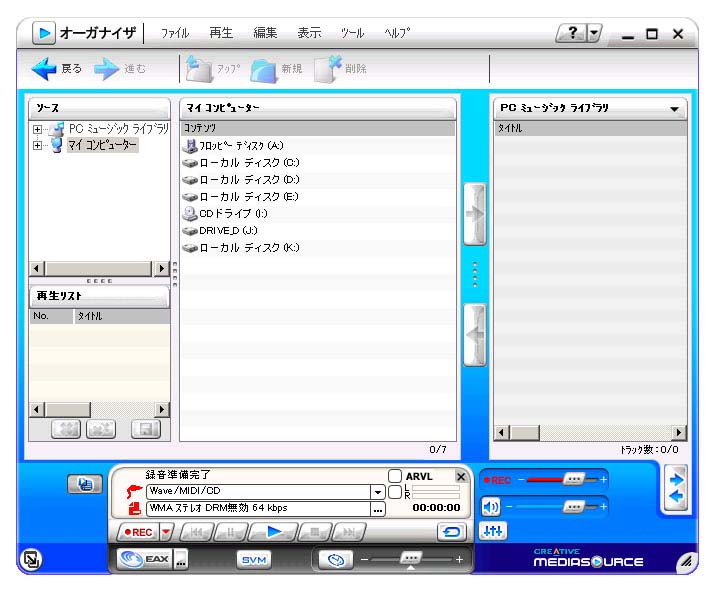Open the mixer settings icon under volume
This screenshot has height=595, width=716.
tap(492, 531)
